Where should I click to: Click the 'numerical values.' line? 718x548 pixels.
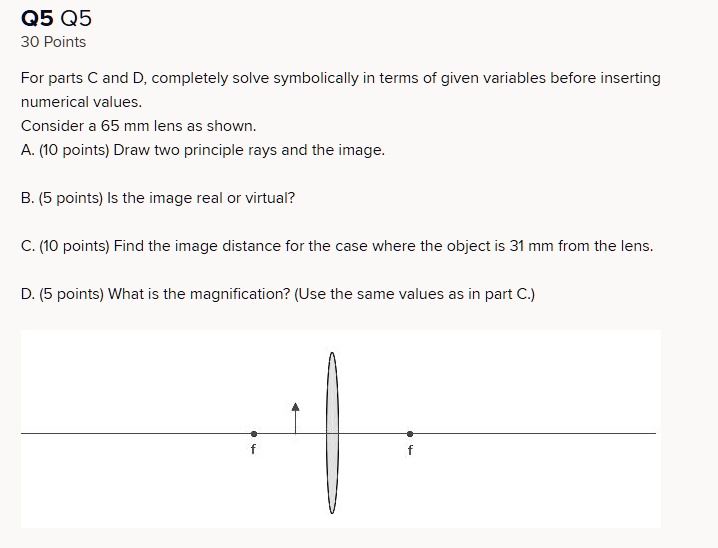click(82, 102)
